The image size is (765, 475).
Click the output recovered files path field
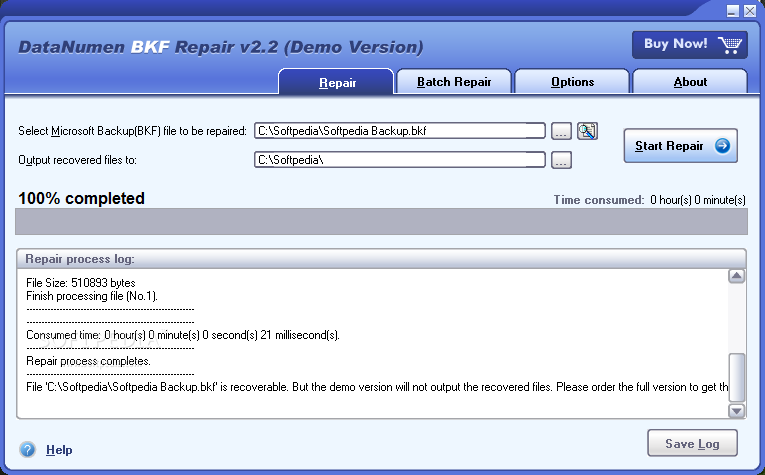coord(400,159)
